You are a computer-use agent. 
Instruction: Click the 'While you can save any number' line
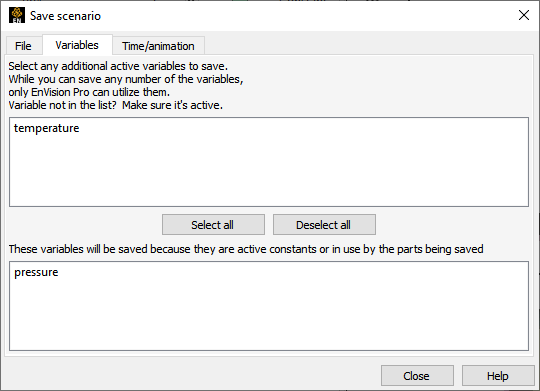[126, 79]
